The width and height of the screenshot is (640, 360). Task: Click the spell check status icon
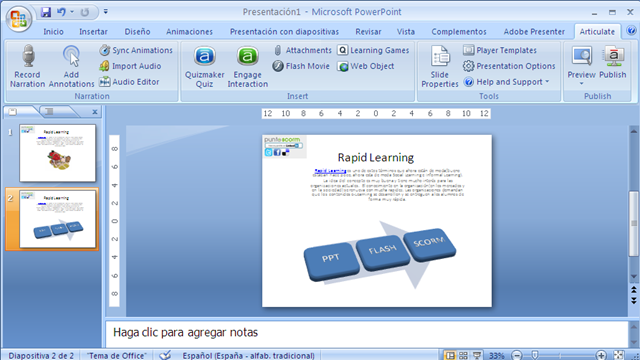(x=165, y=355)
